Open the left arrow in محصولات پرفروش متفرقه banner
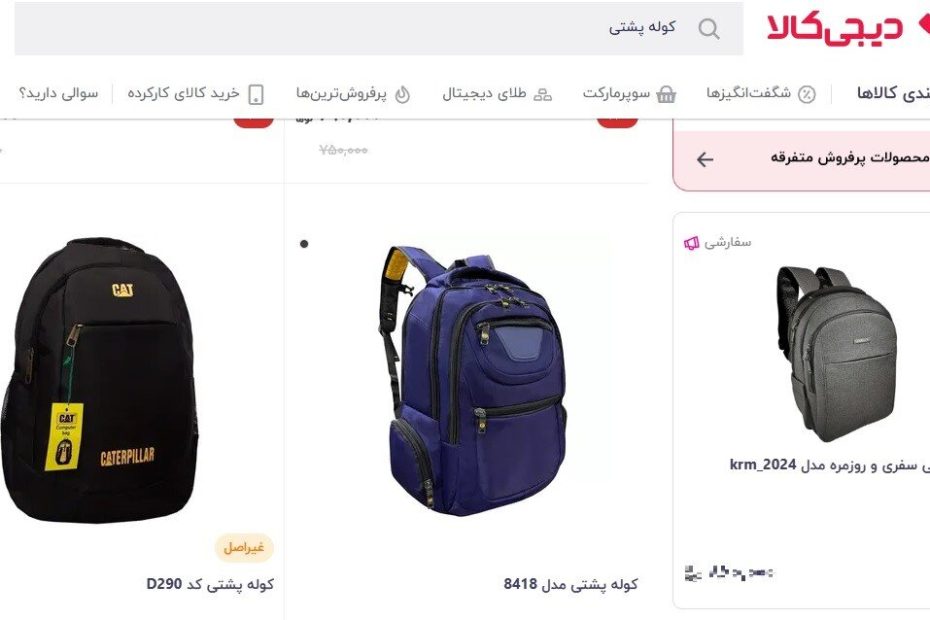This screenshot has height=620, width=930. coord(705,159)
